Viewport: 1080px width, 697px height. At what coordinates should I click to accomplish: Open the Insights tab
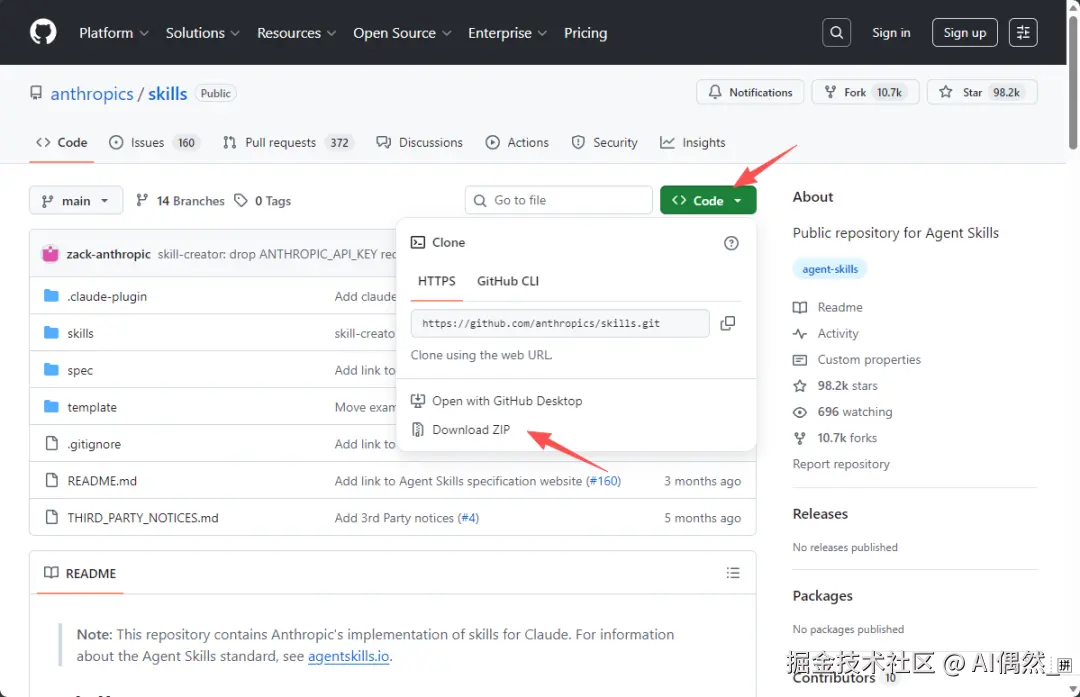(x=693, y=143)
